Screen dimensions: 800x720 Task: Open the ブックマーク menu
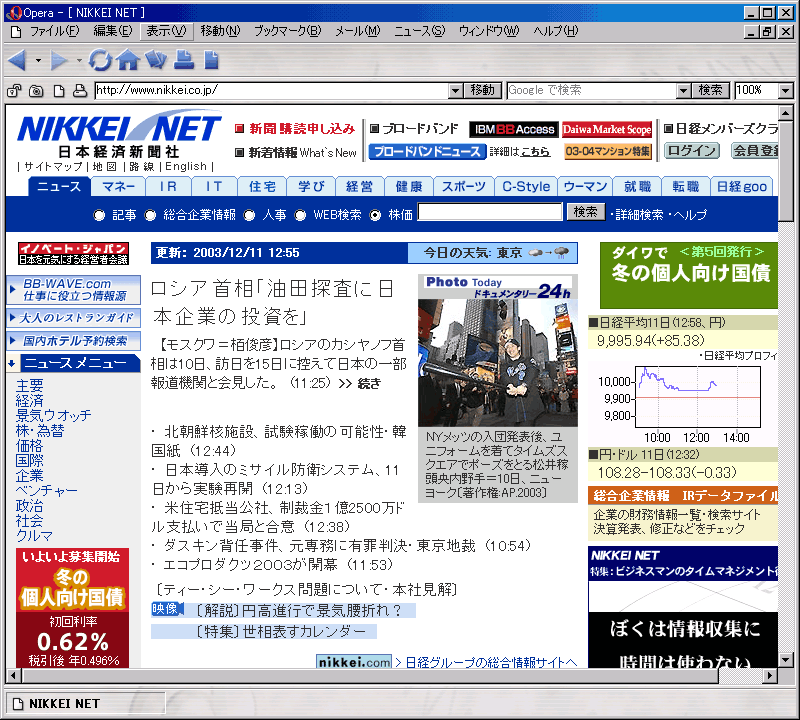click(288, 32)
